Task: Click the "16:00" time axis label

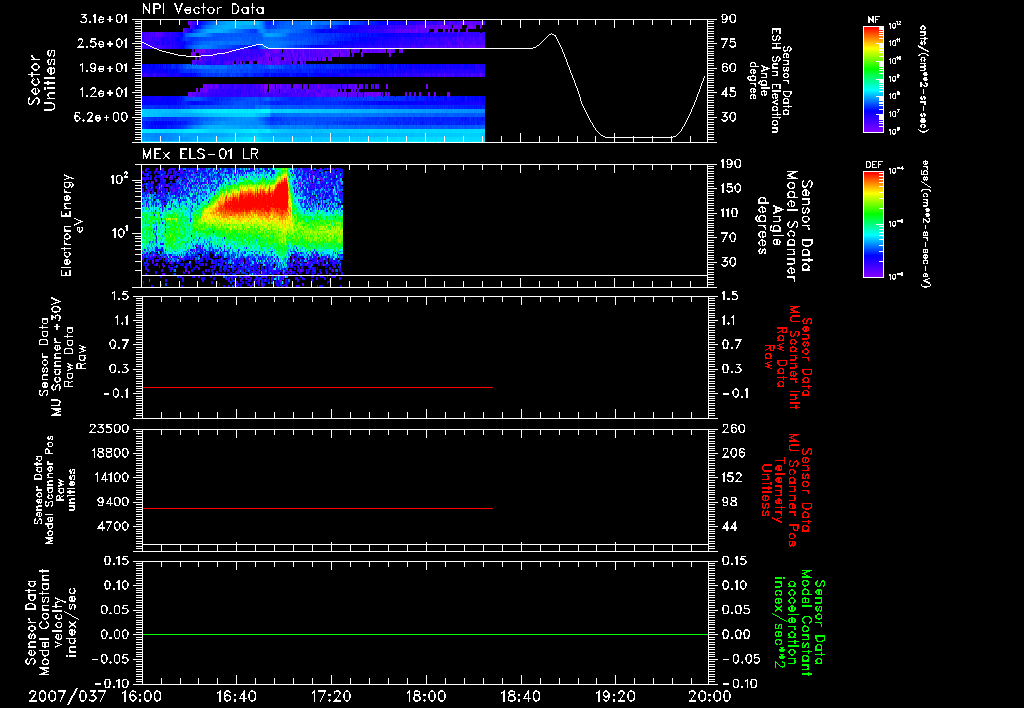Action: [142, 696]
